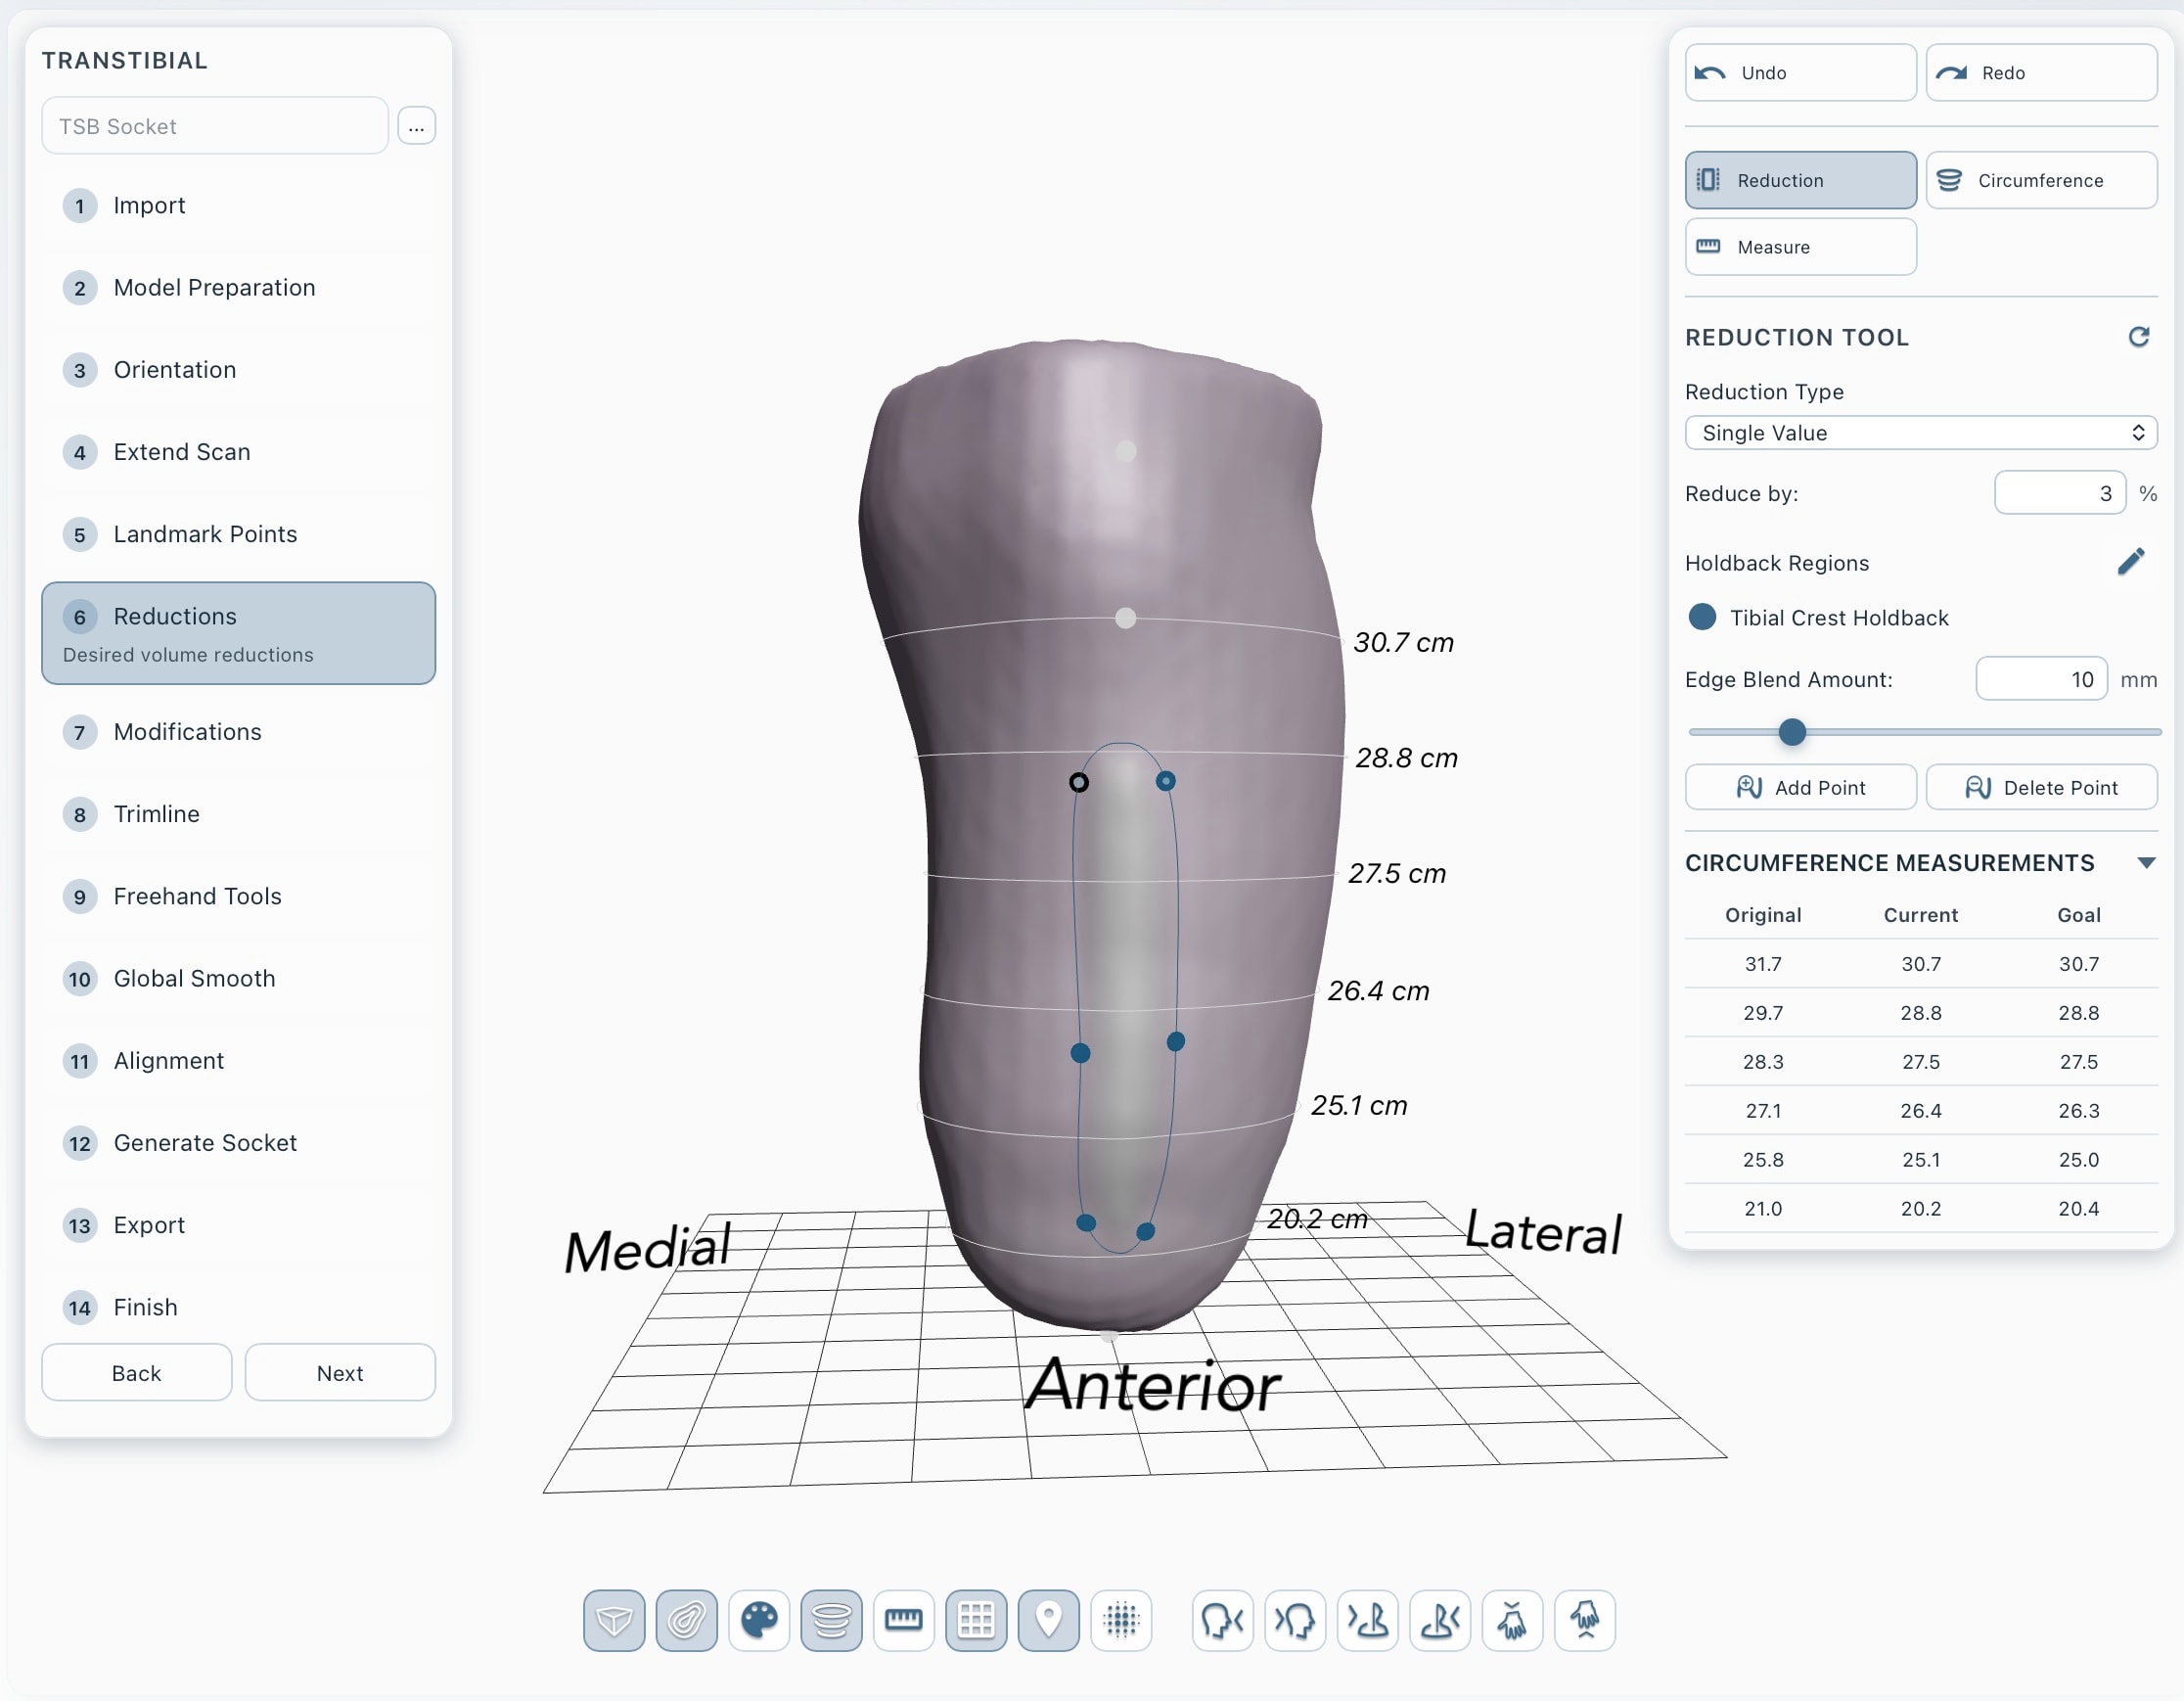Go to step 7 Modifications

point(238,732)
